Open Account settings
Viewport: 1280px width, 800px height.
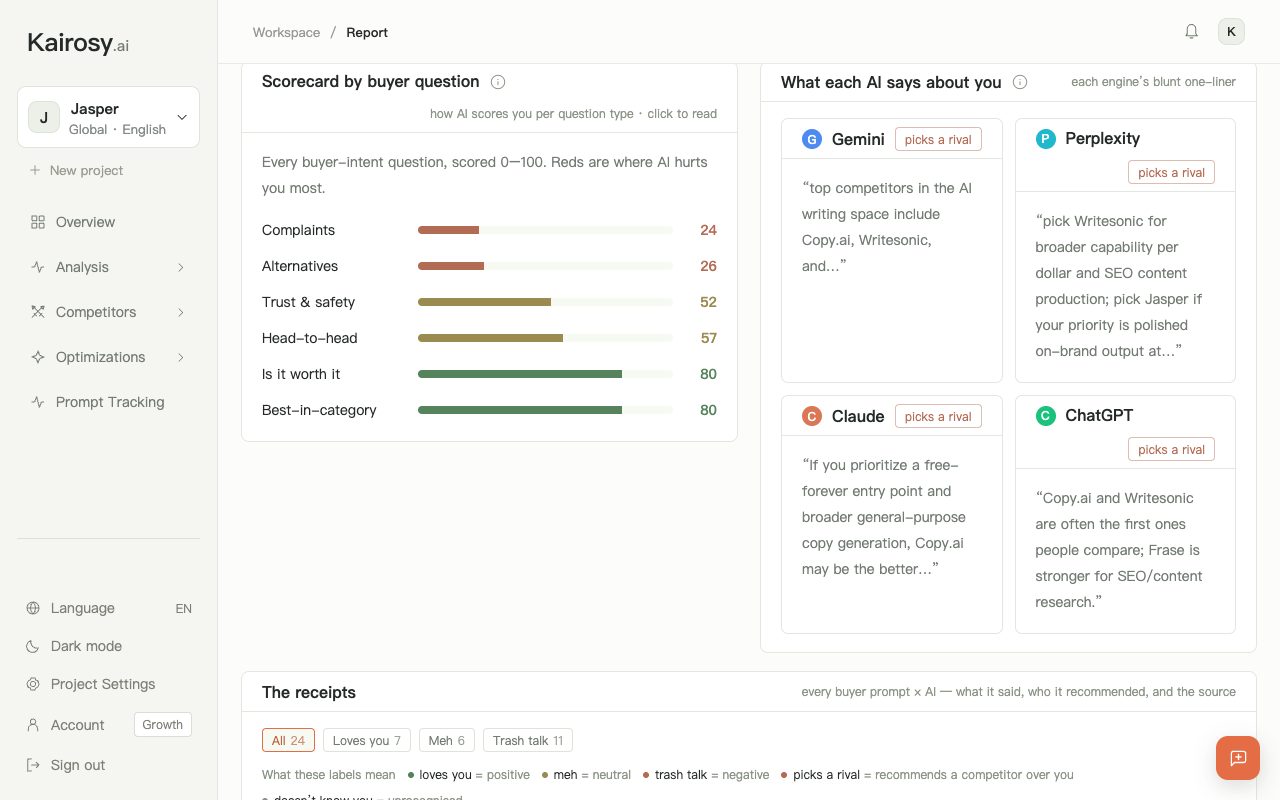click(78, 725)
